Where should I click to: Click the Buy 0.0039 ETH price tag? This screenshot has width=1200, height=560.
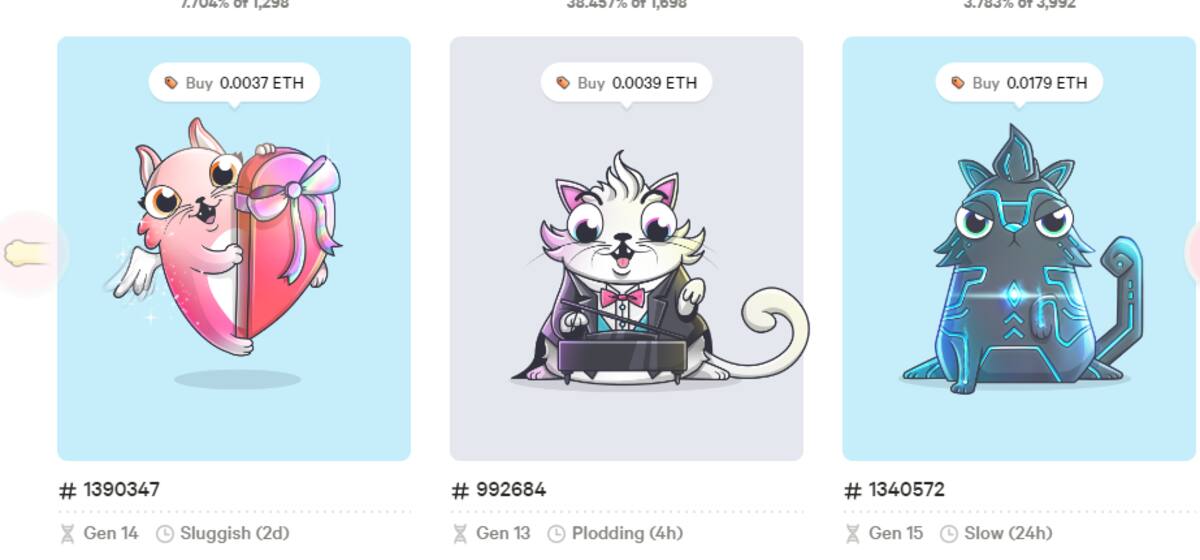coord(627,82)
